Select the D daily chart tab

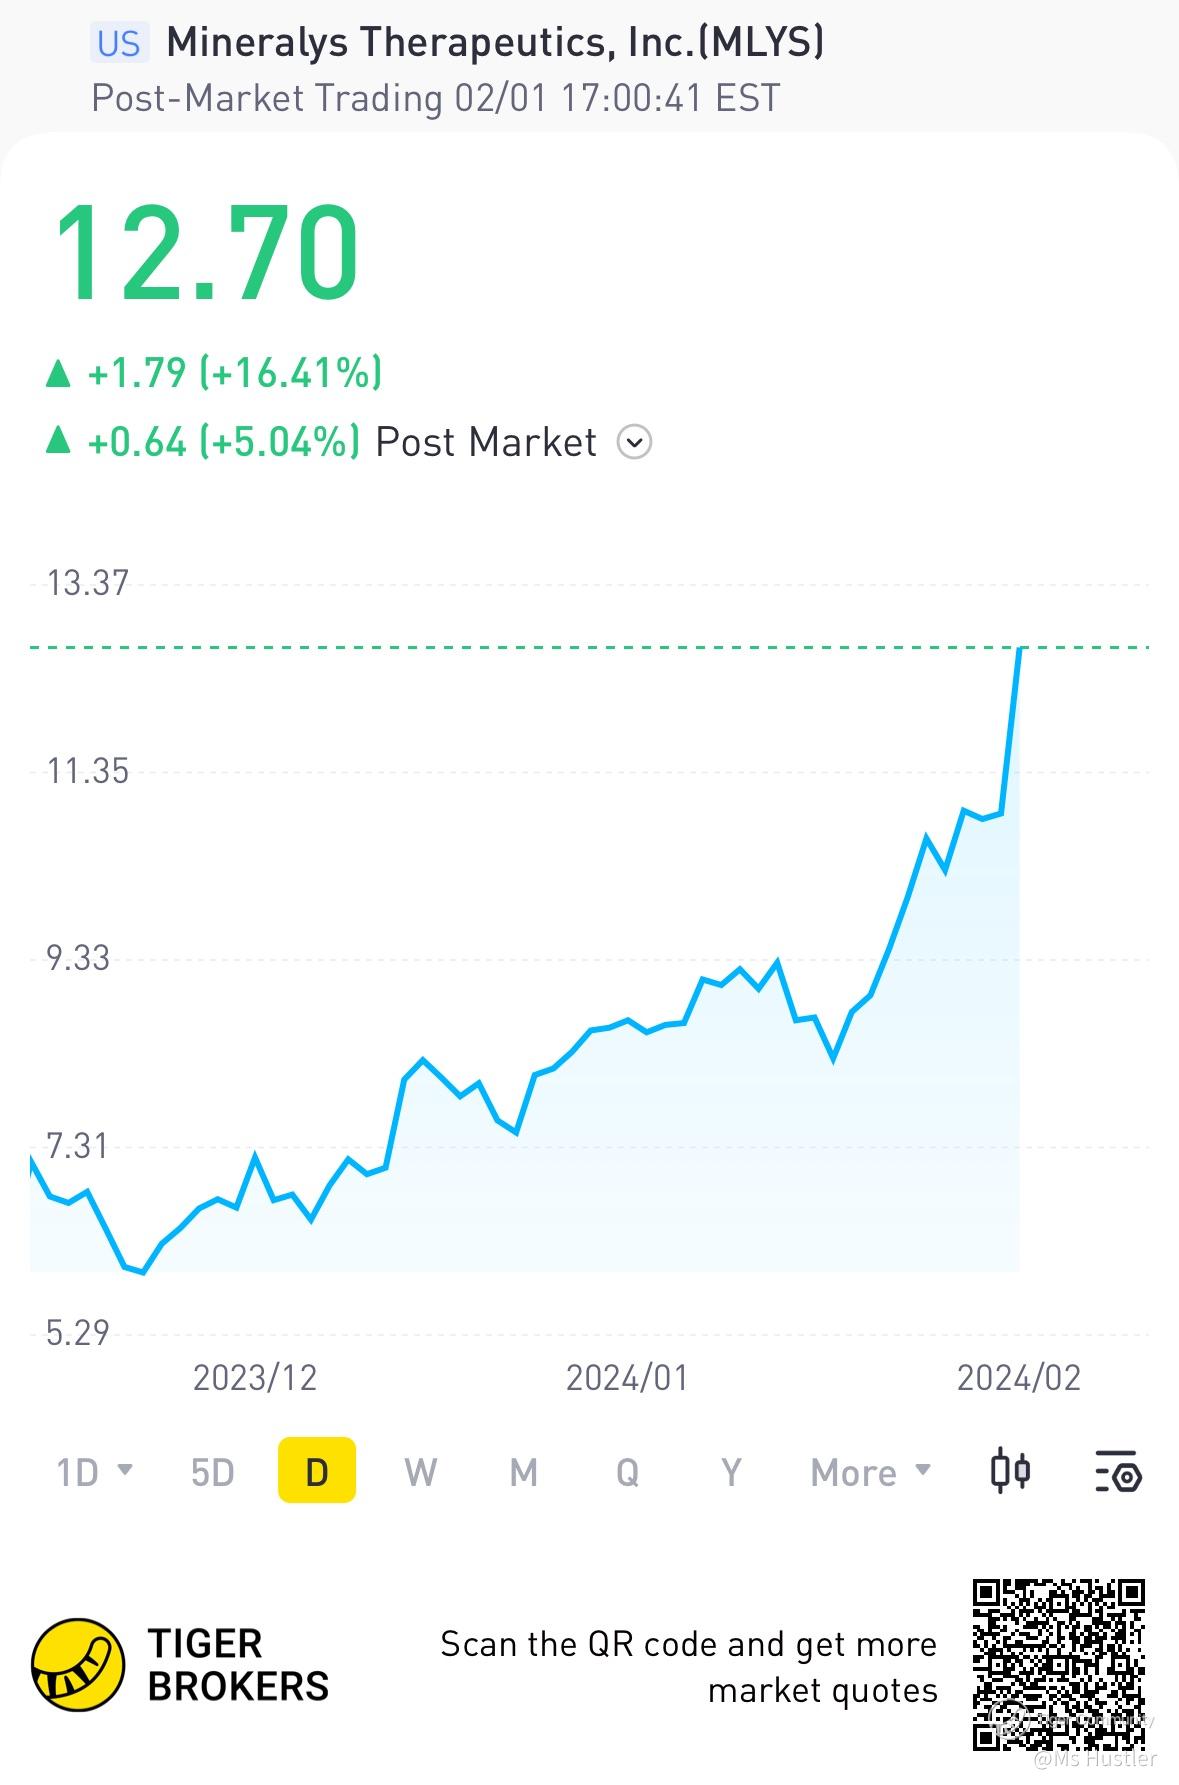tap(317, 1472)
